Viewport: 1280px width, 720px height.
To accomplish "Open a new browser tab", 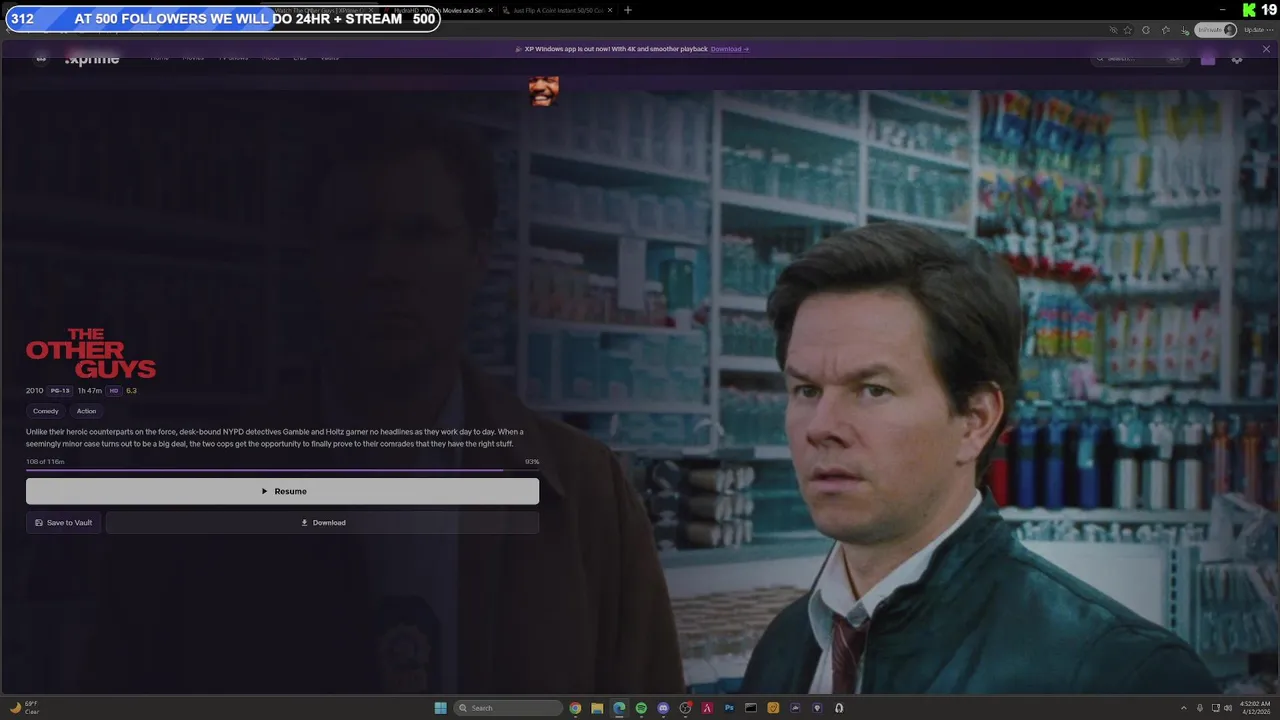I will [x=628, y=10].
